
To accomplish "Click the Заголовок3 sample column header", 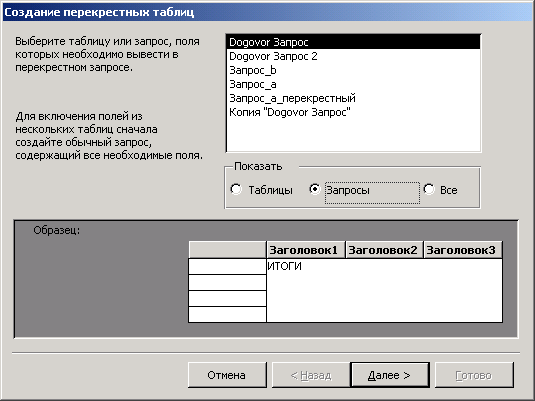I will click(x=463, y=250).
